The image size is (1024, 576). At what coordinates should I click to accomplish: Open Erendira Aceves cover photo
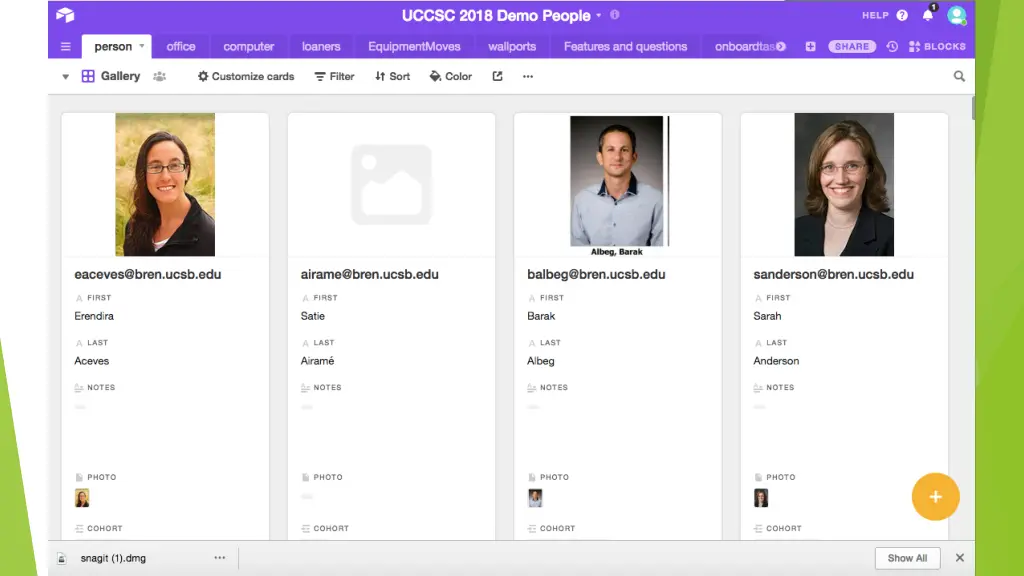click(x=165, y=184)
